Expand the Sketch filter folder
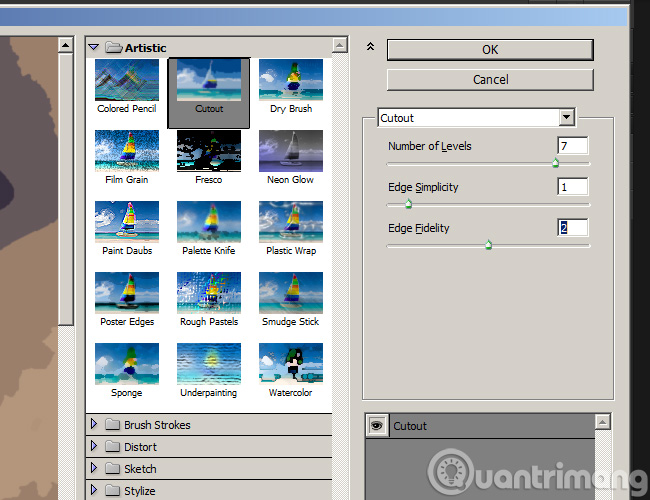Screen dimensions: 650x500 (94, 468)
